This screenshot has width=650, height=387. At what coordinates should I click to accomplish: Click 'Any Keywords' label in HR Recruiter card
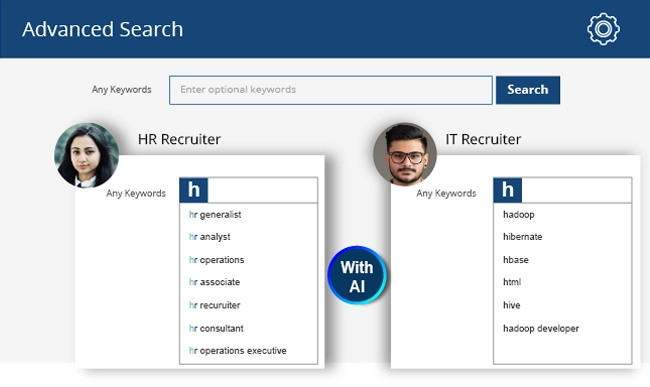[x=136, y=194]
